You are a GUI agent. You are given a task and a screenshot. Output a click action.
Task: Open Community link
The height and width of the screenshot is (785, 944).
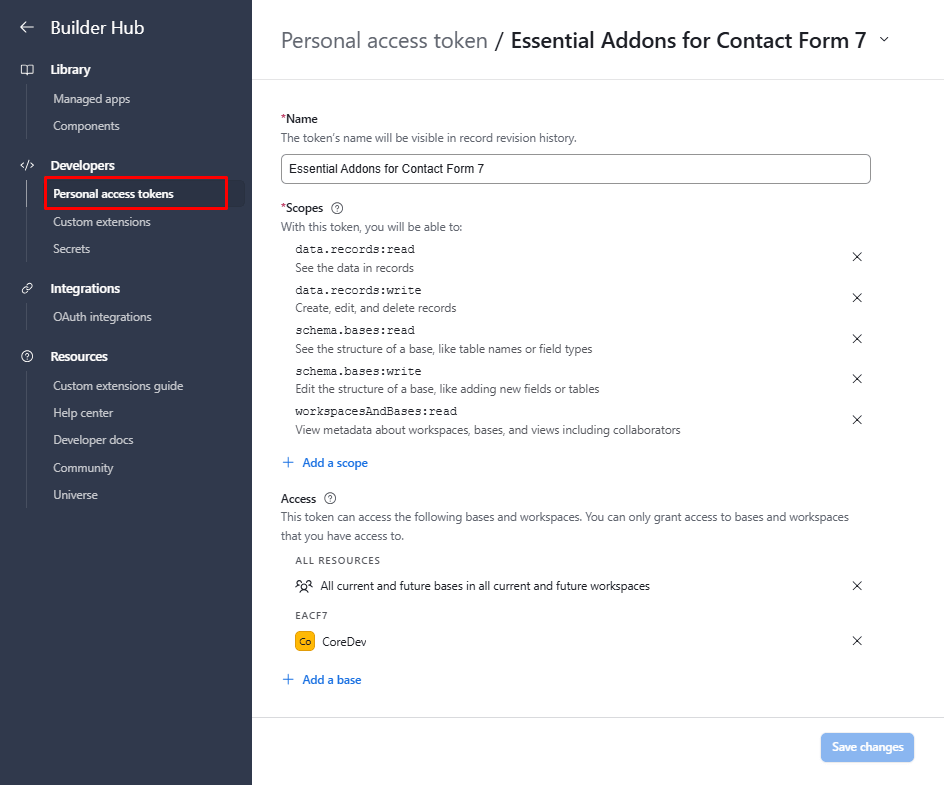pyautogui.click(x=83, y=468)
